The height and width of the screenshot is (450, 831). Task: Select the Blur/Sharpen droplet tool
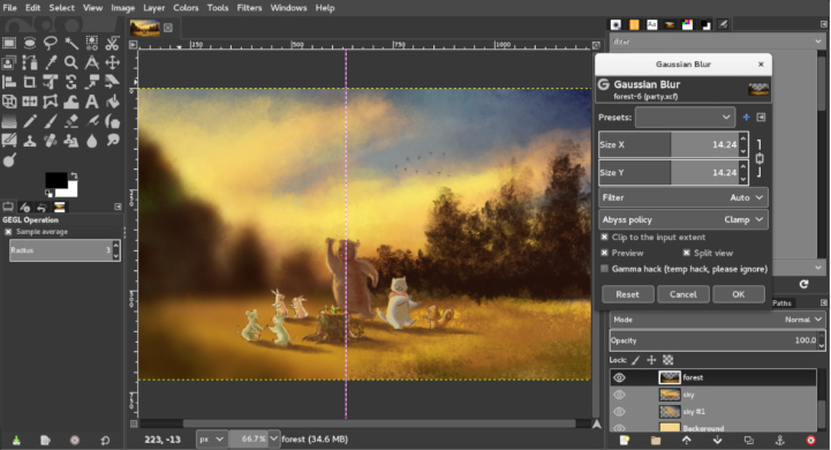click(92, 141)
